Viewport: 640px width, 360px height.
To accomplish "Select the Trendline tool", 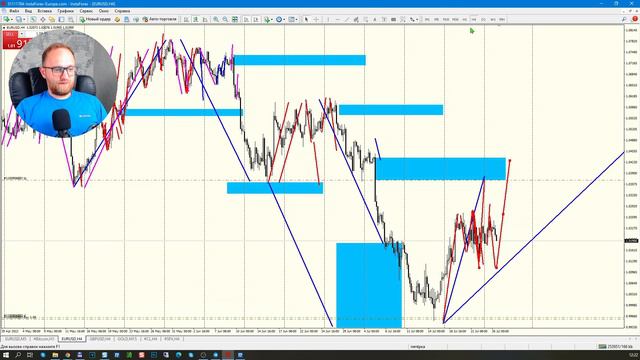I will pos(347,19).
